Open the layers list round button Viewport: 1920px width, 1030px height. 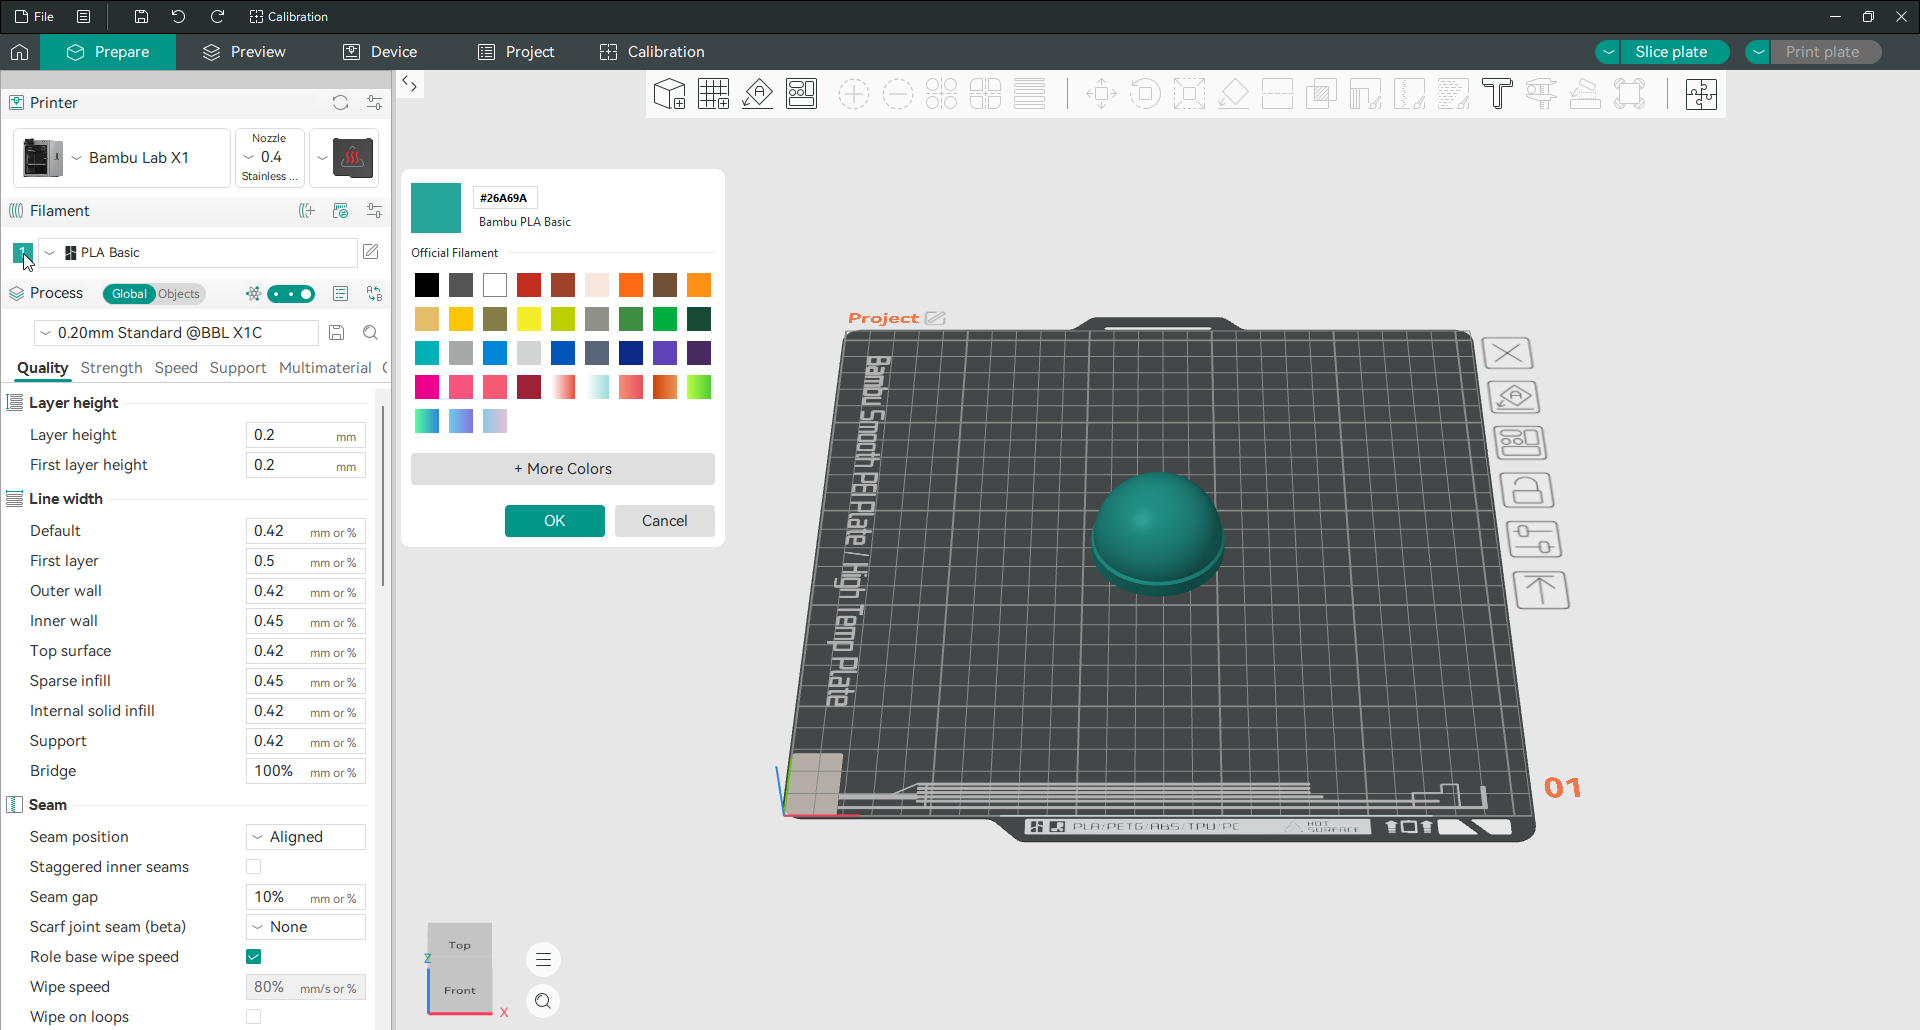(x=543, y=960)
